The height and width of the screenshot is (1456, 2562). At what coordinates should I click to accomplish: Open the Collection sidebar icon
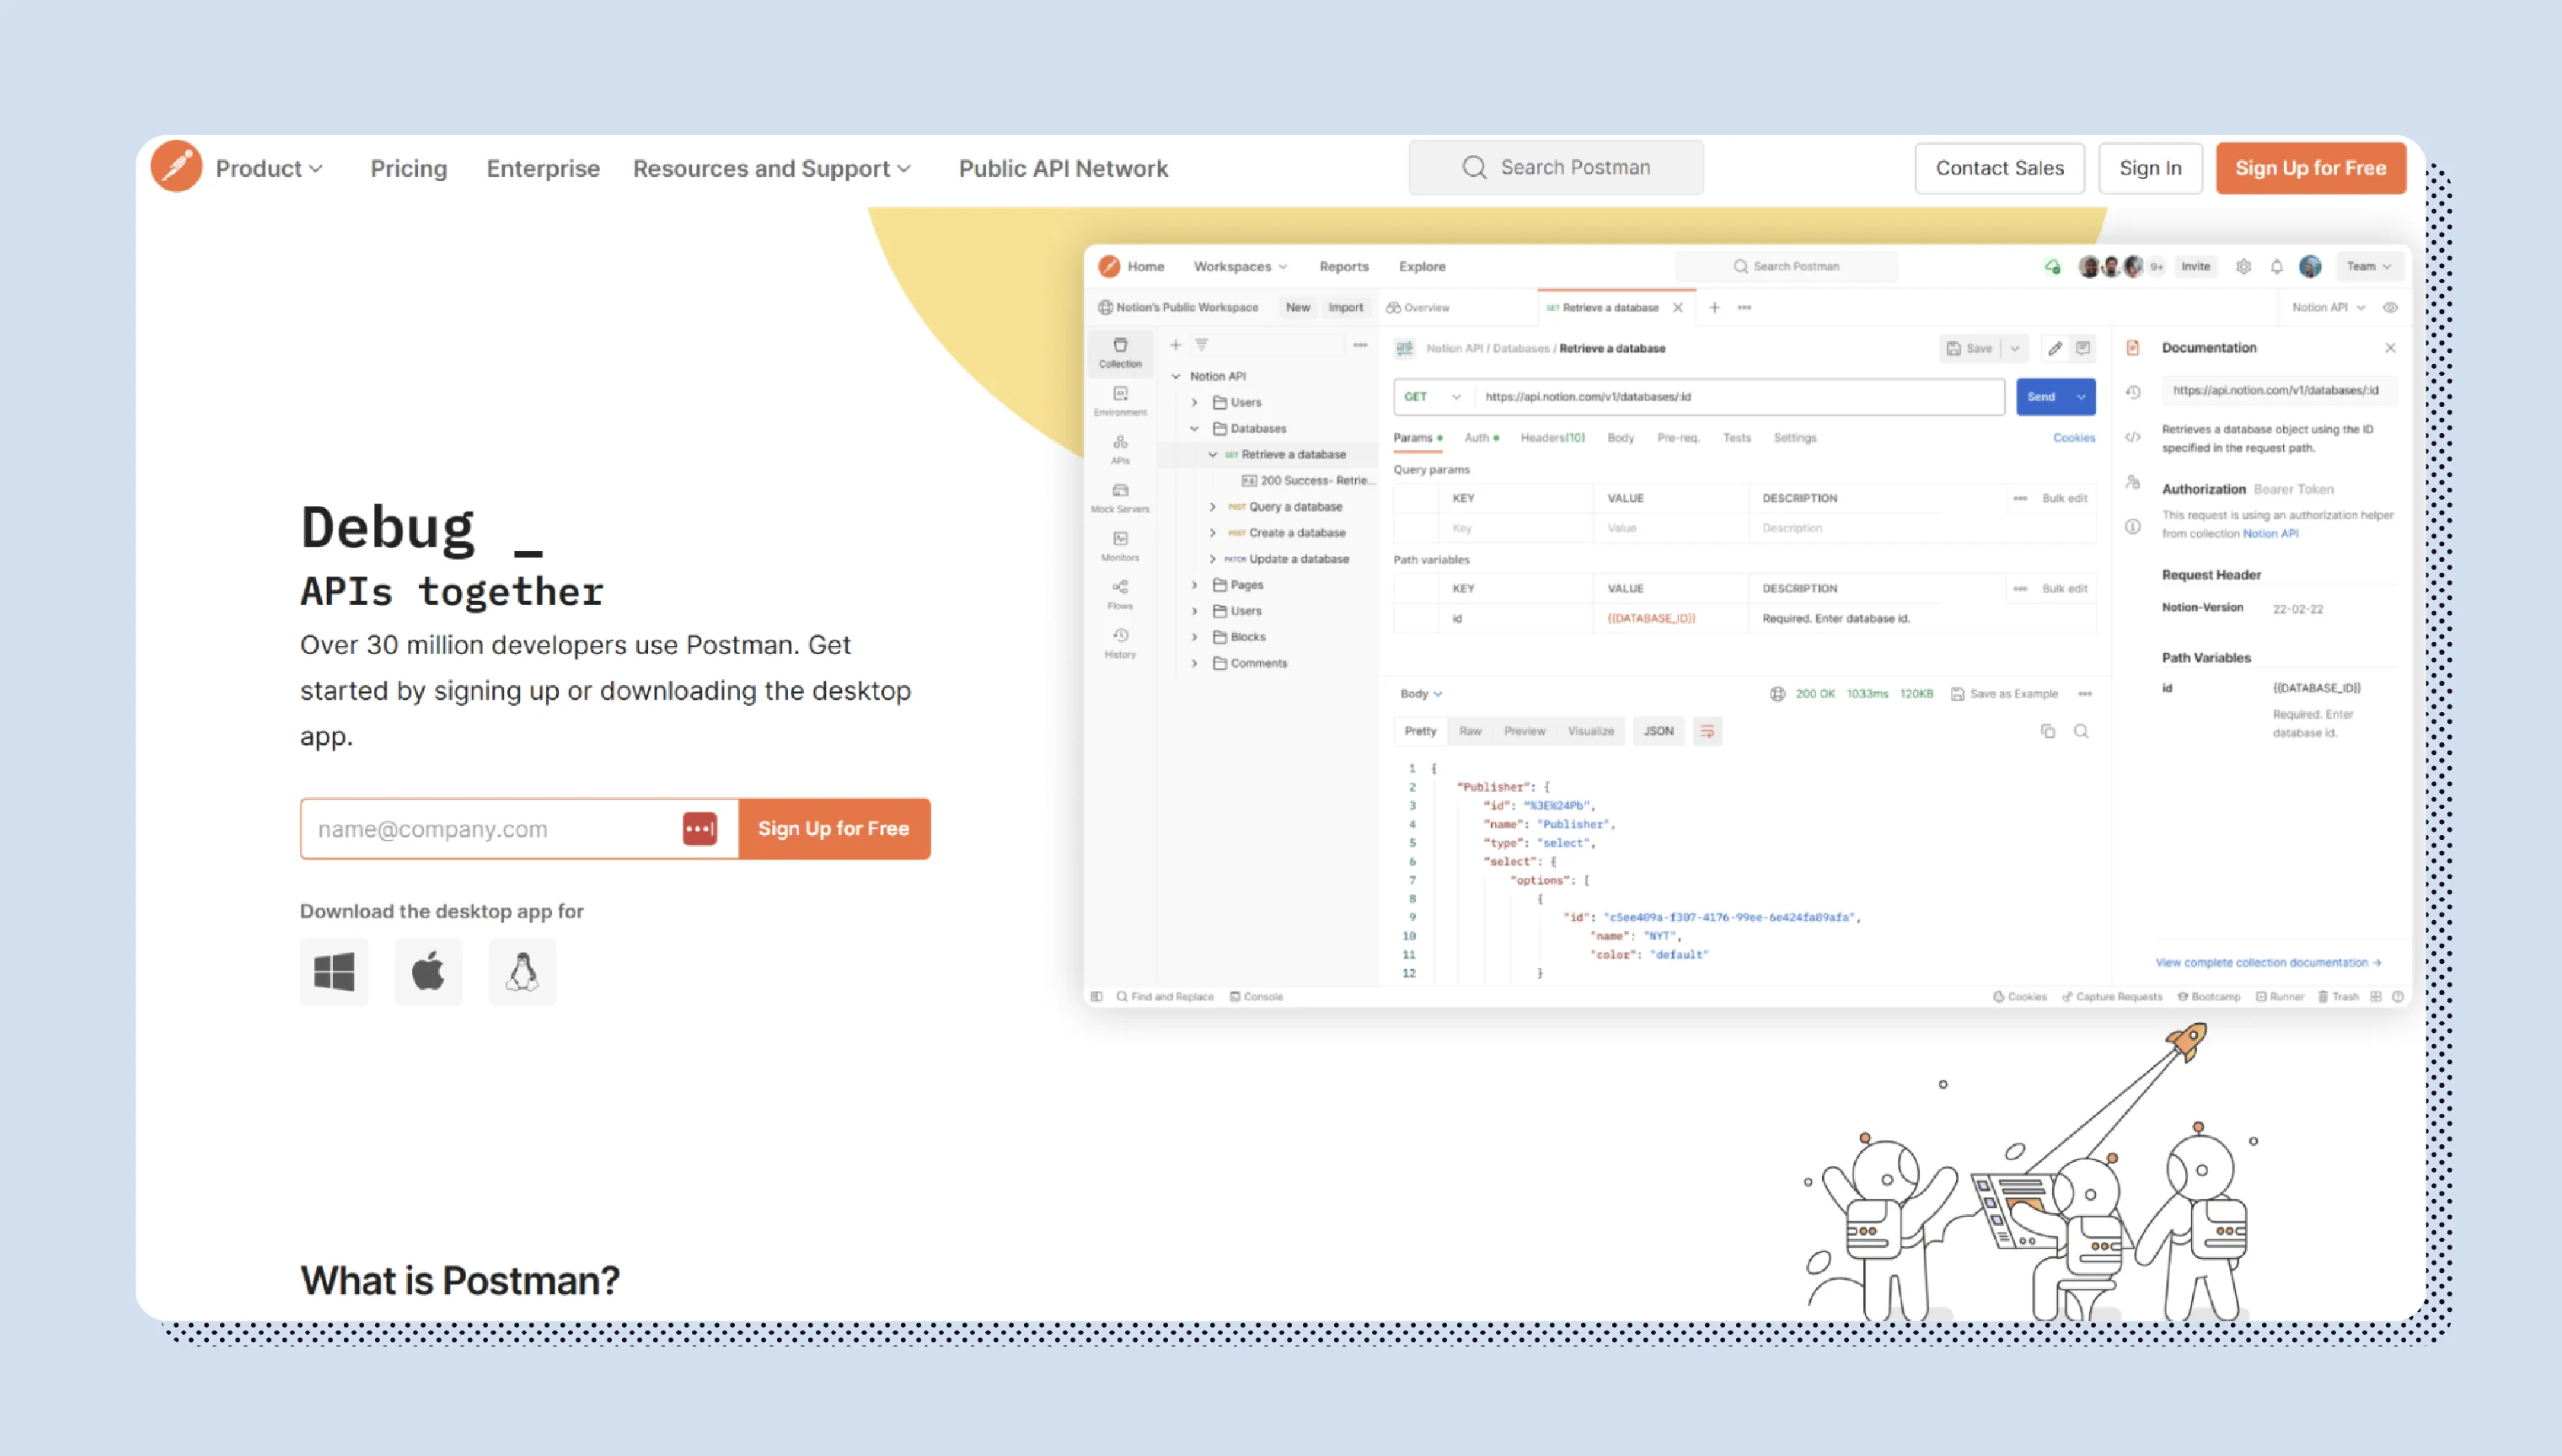pyautogui.click(x=1120, y=352)
